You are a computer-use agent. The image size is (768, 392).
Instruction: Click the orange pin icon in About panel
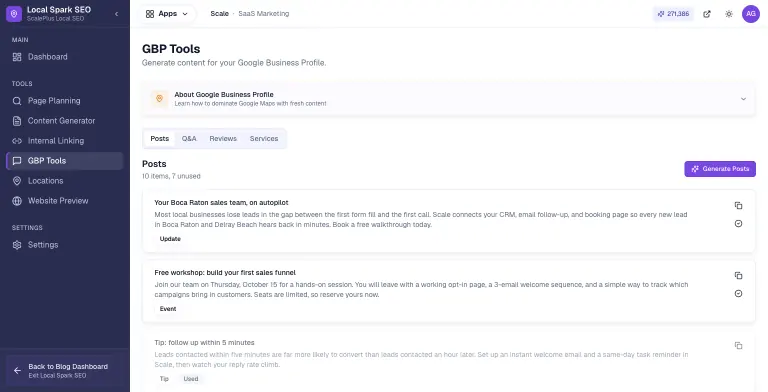(x=159, y=99)
